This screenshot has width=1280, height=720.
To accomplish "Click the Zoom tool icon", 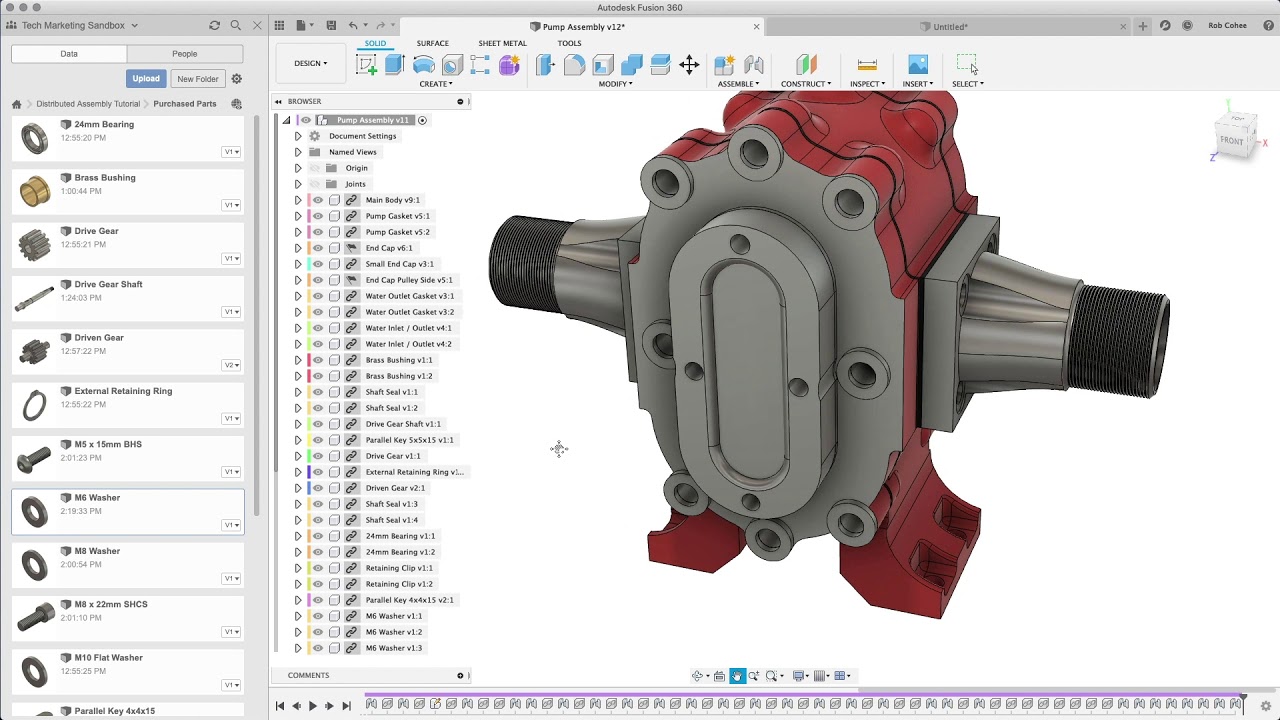I will [754, 676].
